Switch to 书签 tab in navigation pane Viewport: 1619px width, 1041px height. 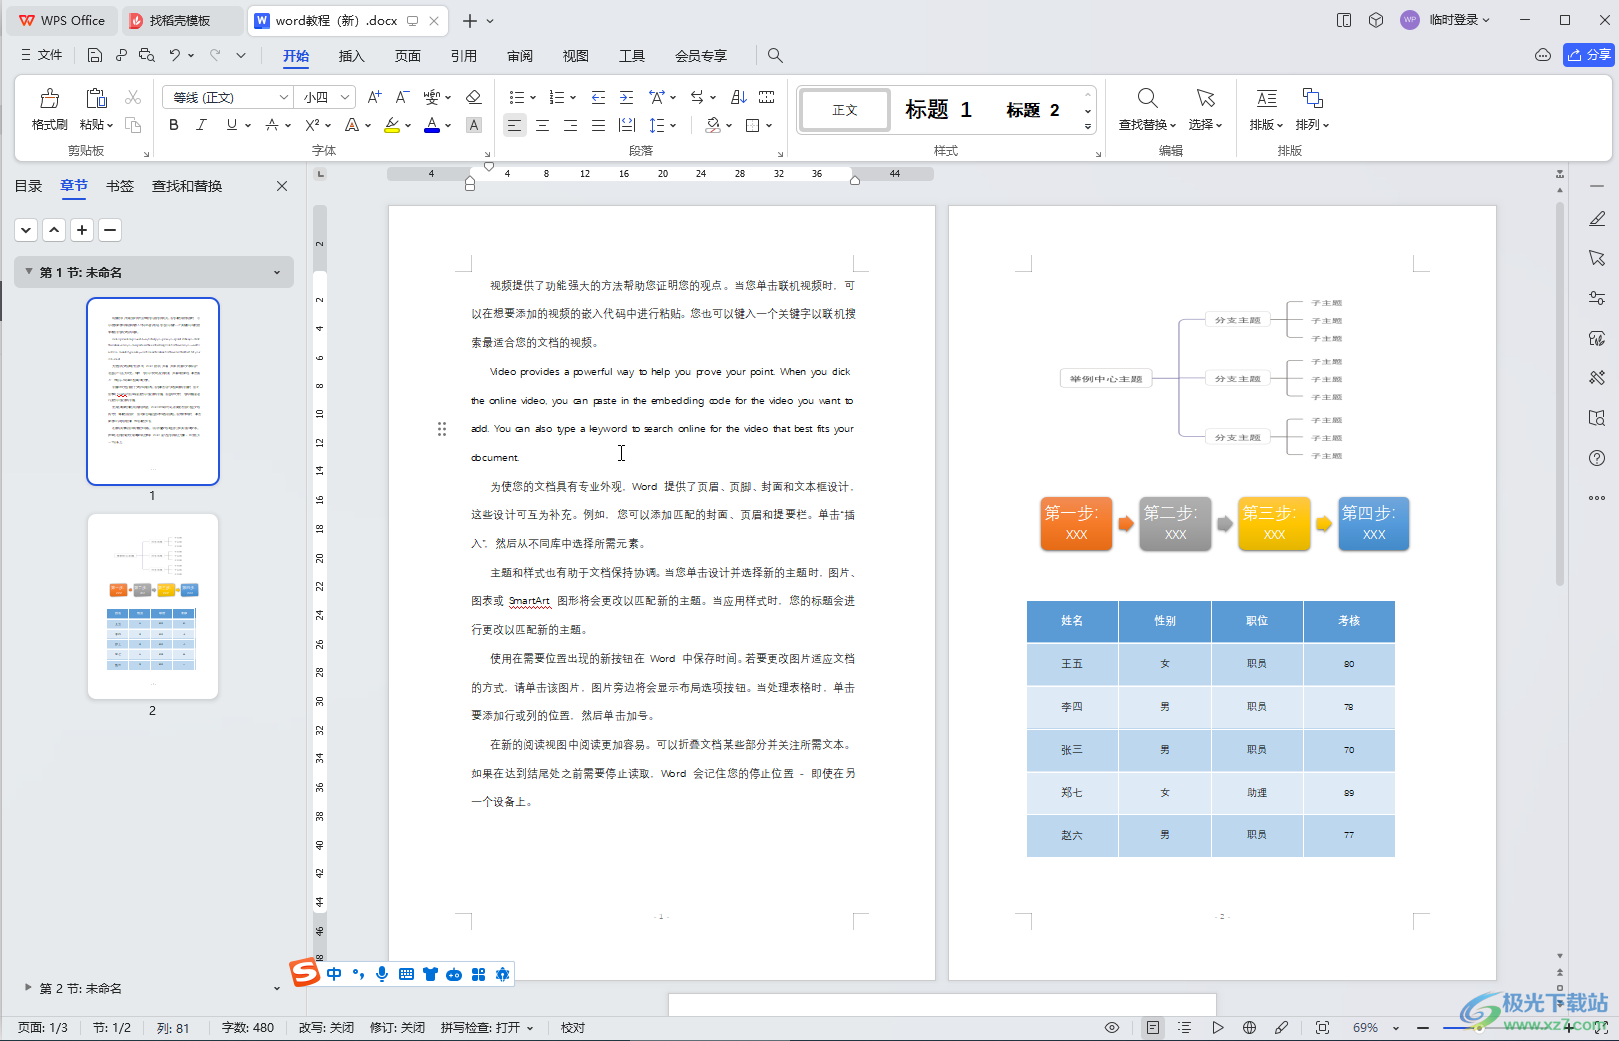pos(120,186)
